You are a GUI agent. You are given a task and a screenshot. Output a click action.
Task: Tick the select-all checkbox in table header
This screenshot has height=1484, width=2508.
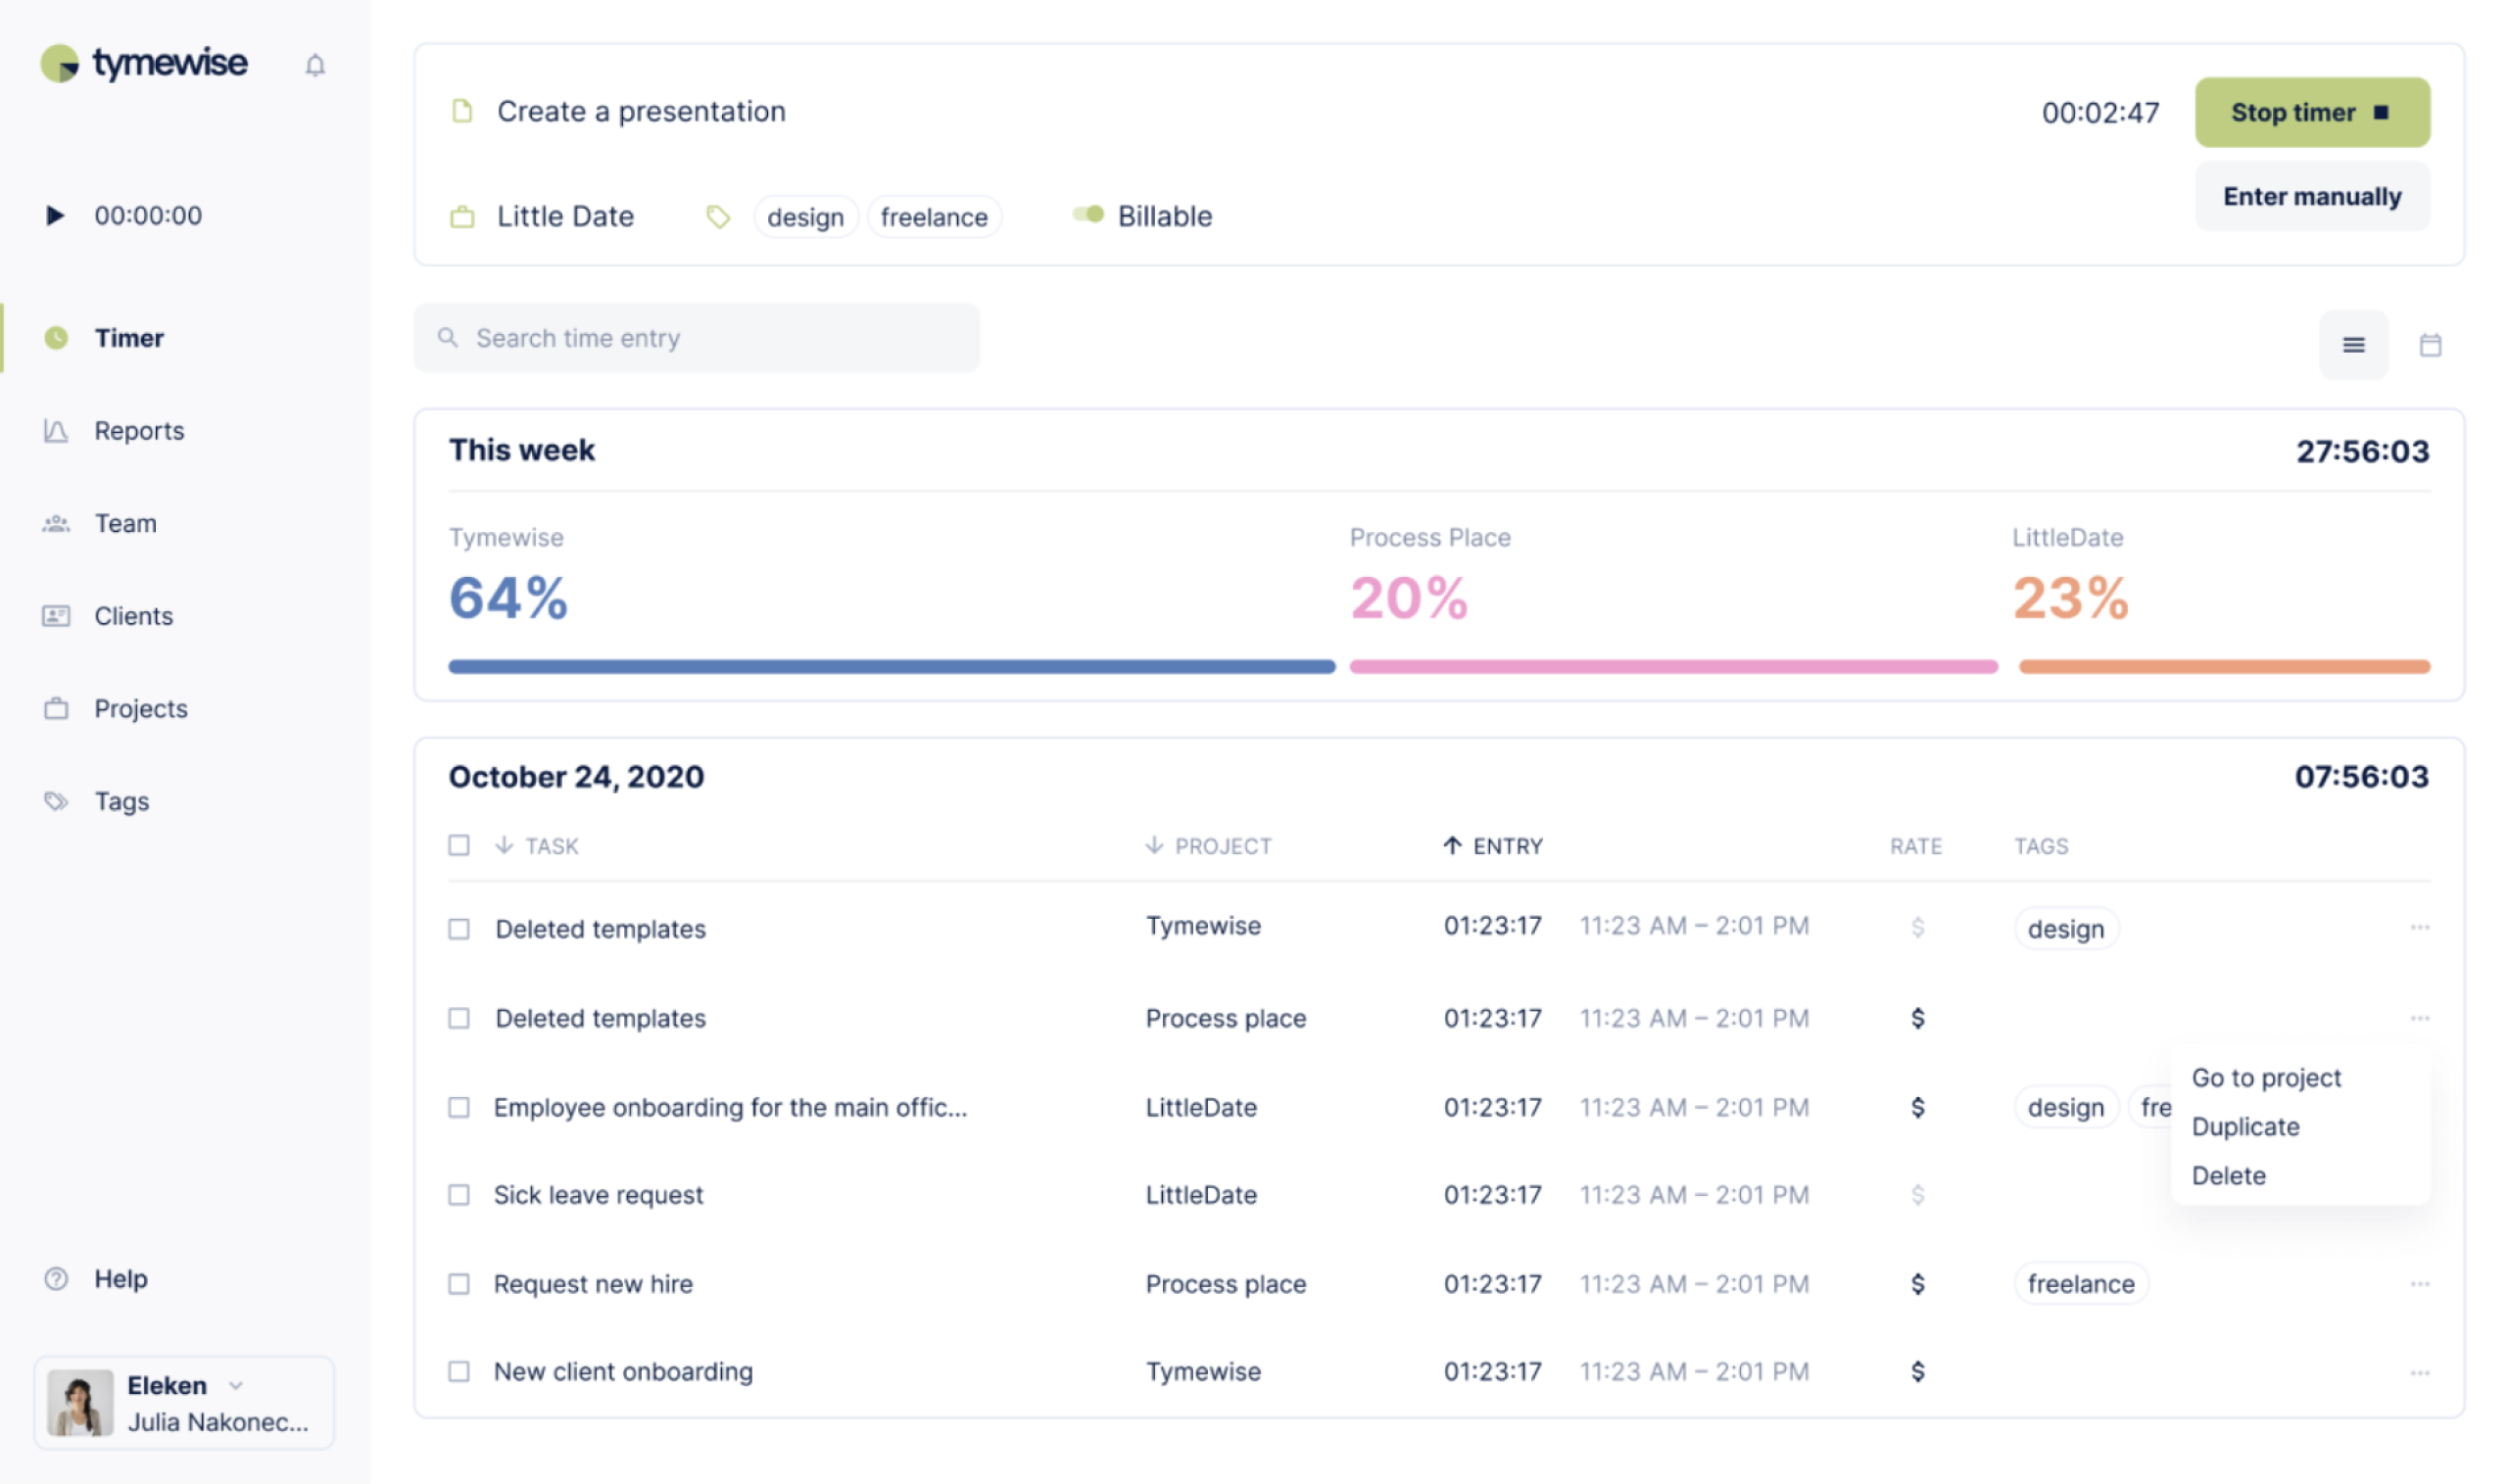[x=459, y=846]
